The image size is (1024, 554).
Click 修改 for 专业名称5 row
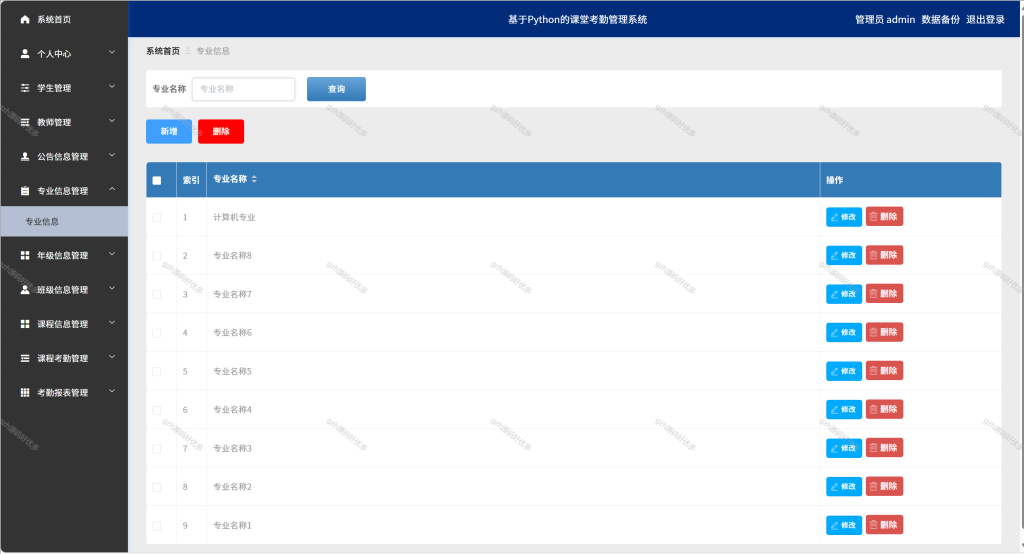click(x=844, y=371)
